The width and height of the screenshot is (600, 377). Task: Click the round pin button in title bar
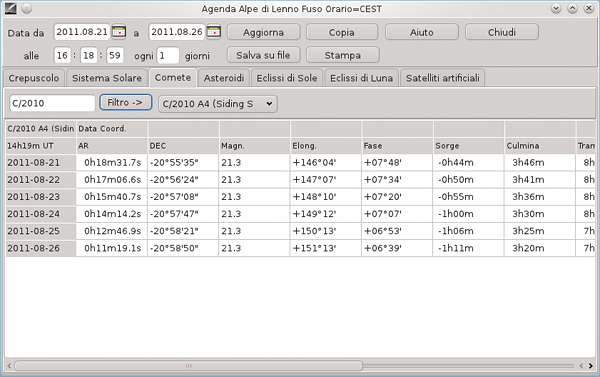(27, 8)
